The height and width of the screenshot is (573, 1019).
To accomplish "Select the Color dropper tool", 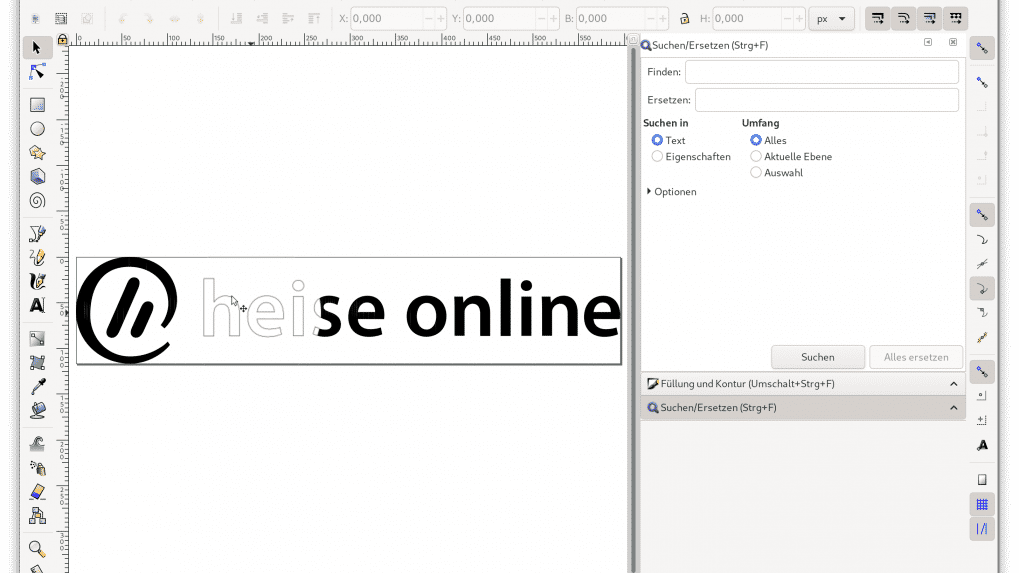I will pyautogui.click(x=37, y=387).
